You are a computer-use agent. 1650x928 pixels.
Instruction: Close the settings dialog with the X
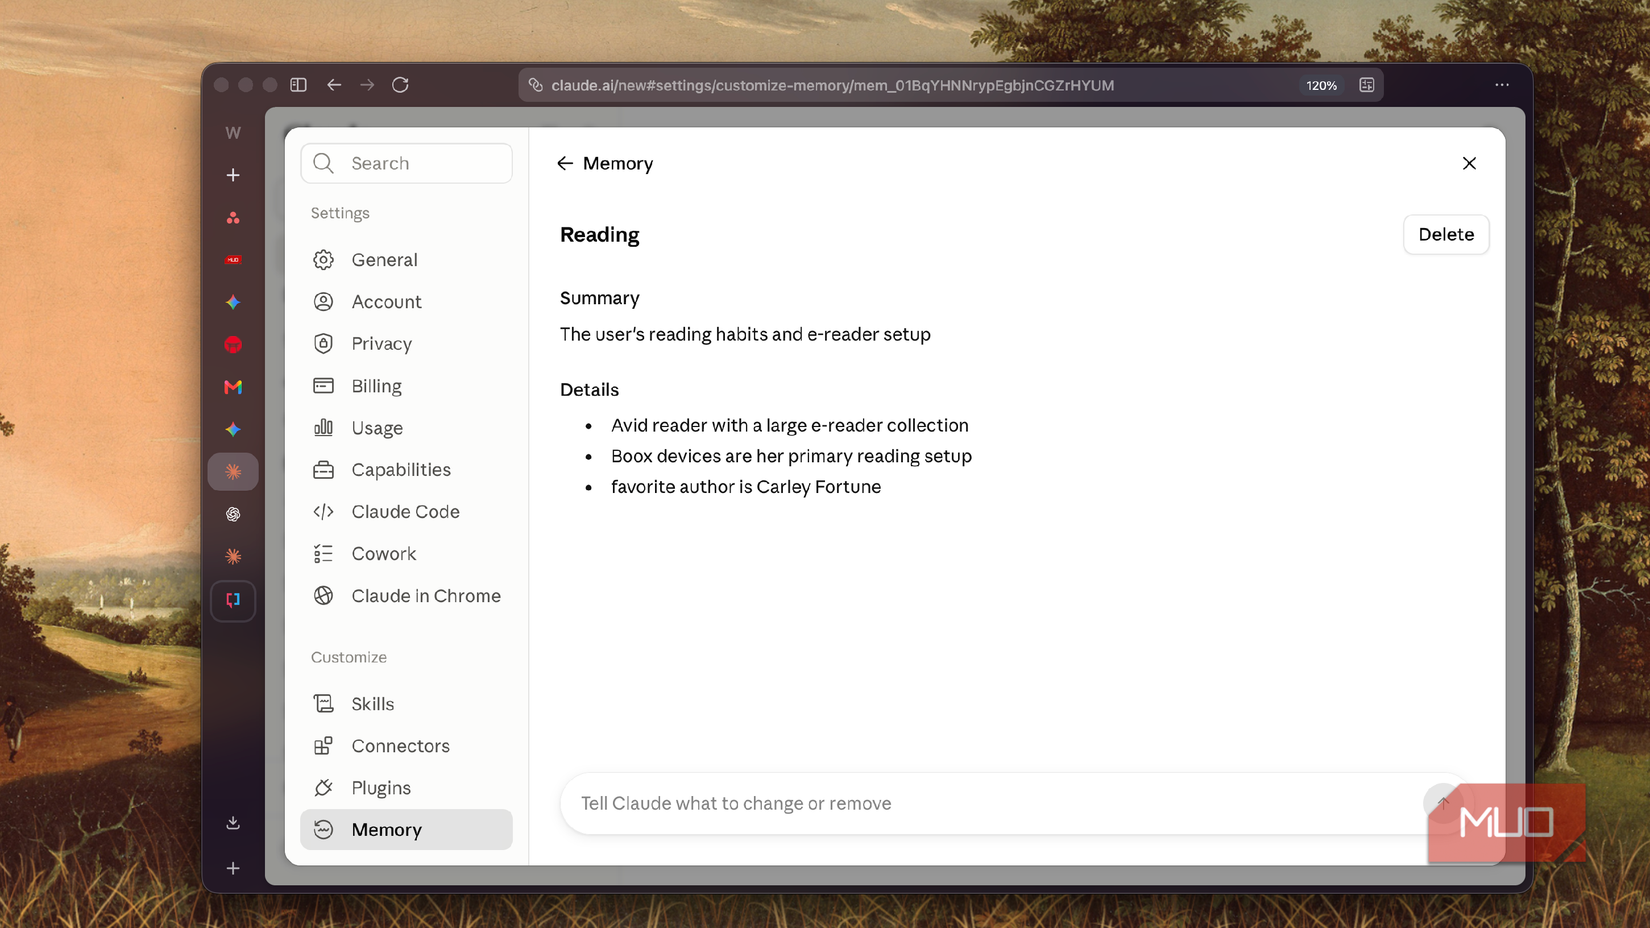coord(1469,163)
